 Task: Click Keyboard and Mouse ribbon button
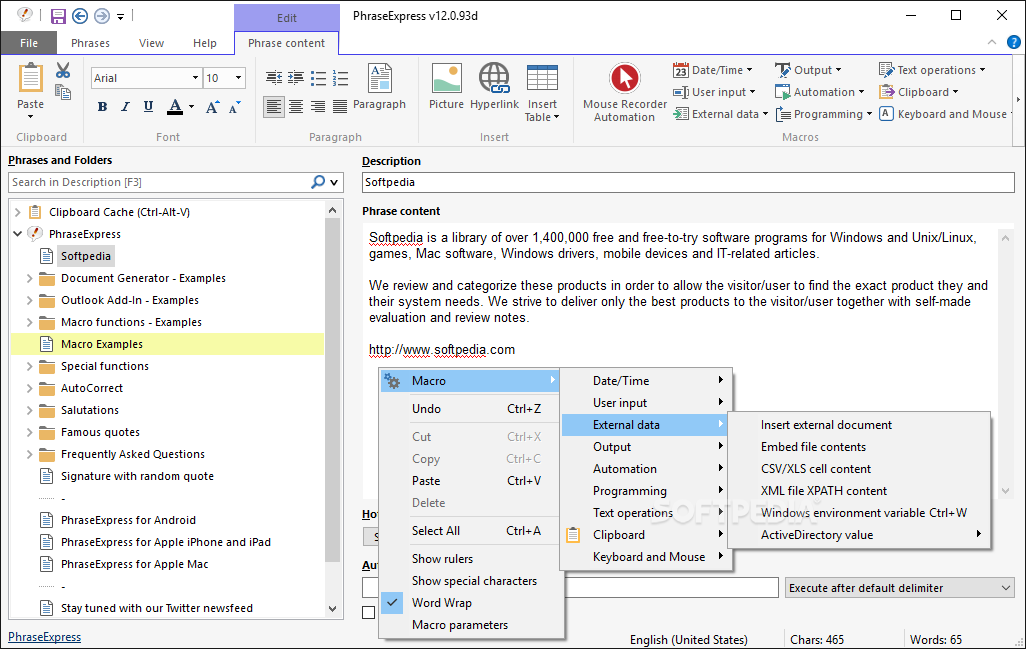[x=945, y=114]
